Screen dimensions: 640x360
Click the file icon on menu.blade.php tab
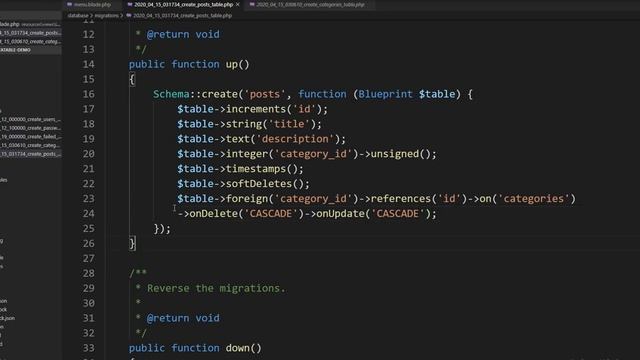[x=69, y=4]
